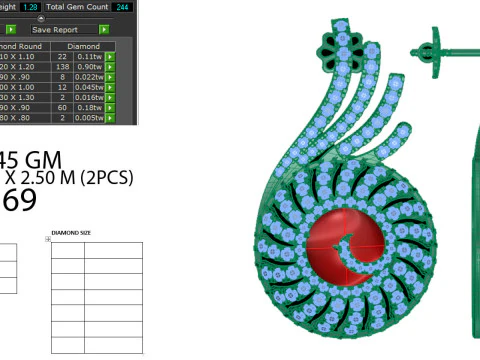Click the Diamond column header
The height and width of the screenshot is (360, 480).
tap(83, 46)
